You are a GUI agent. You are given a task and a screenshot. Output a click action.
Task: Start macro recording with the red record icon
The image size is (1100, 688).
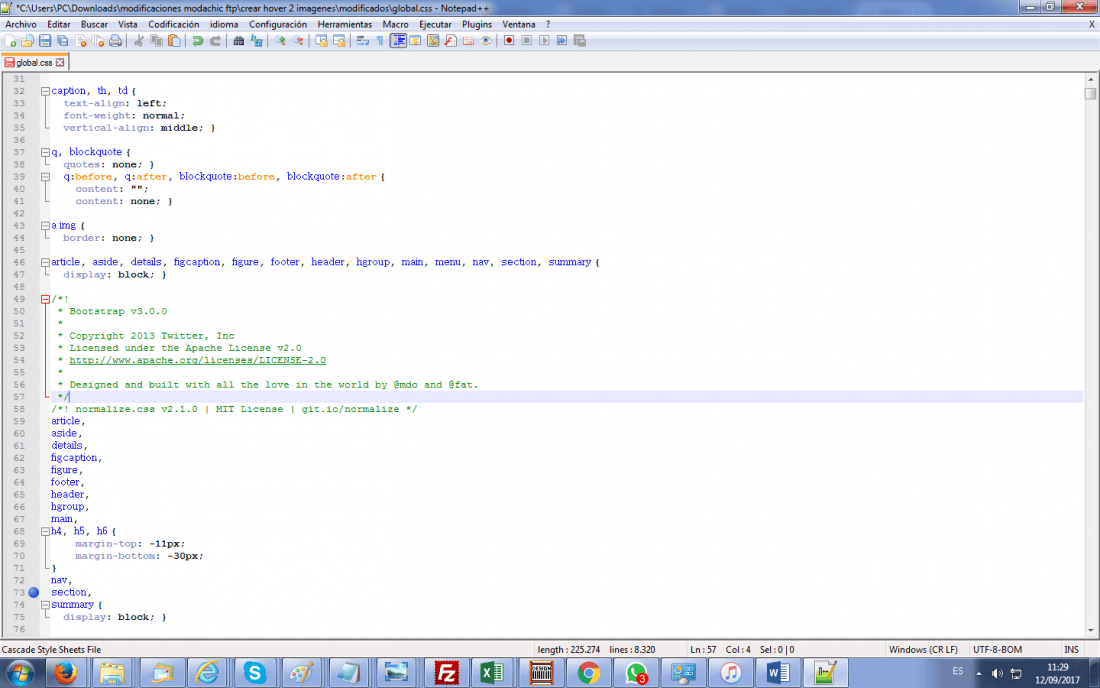tap(509, 41)
